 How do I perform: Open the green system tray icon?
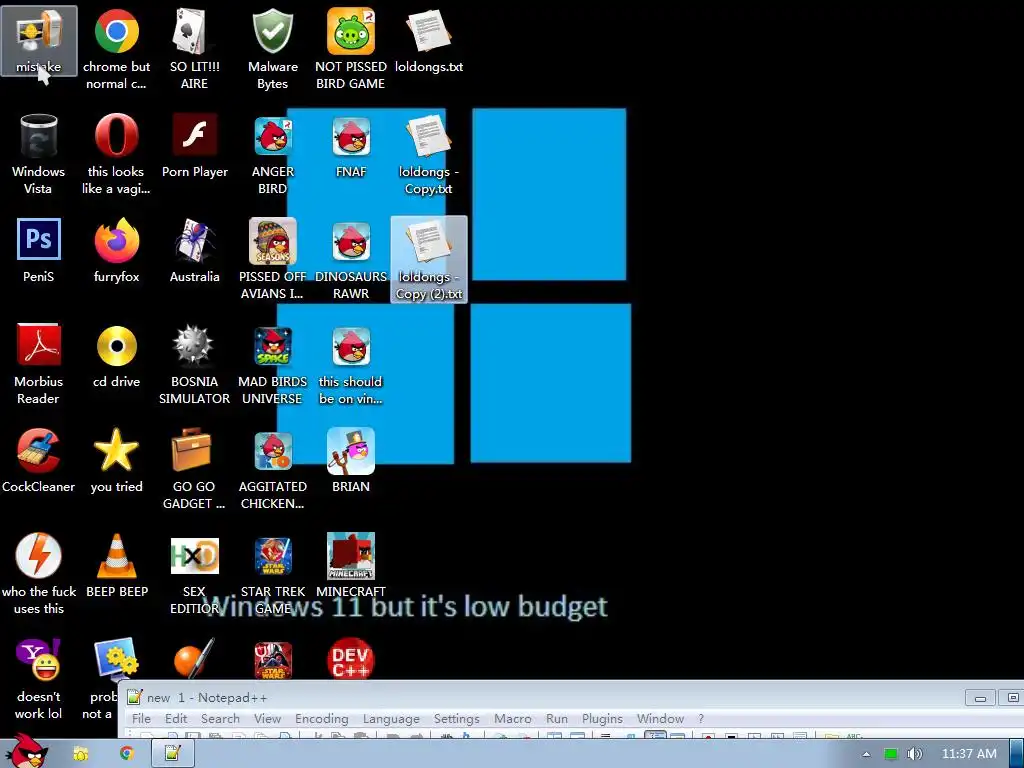pos(890,754)
